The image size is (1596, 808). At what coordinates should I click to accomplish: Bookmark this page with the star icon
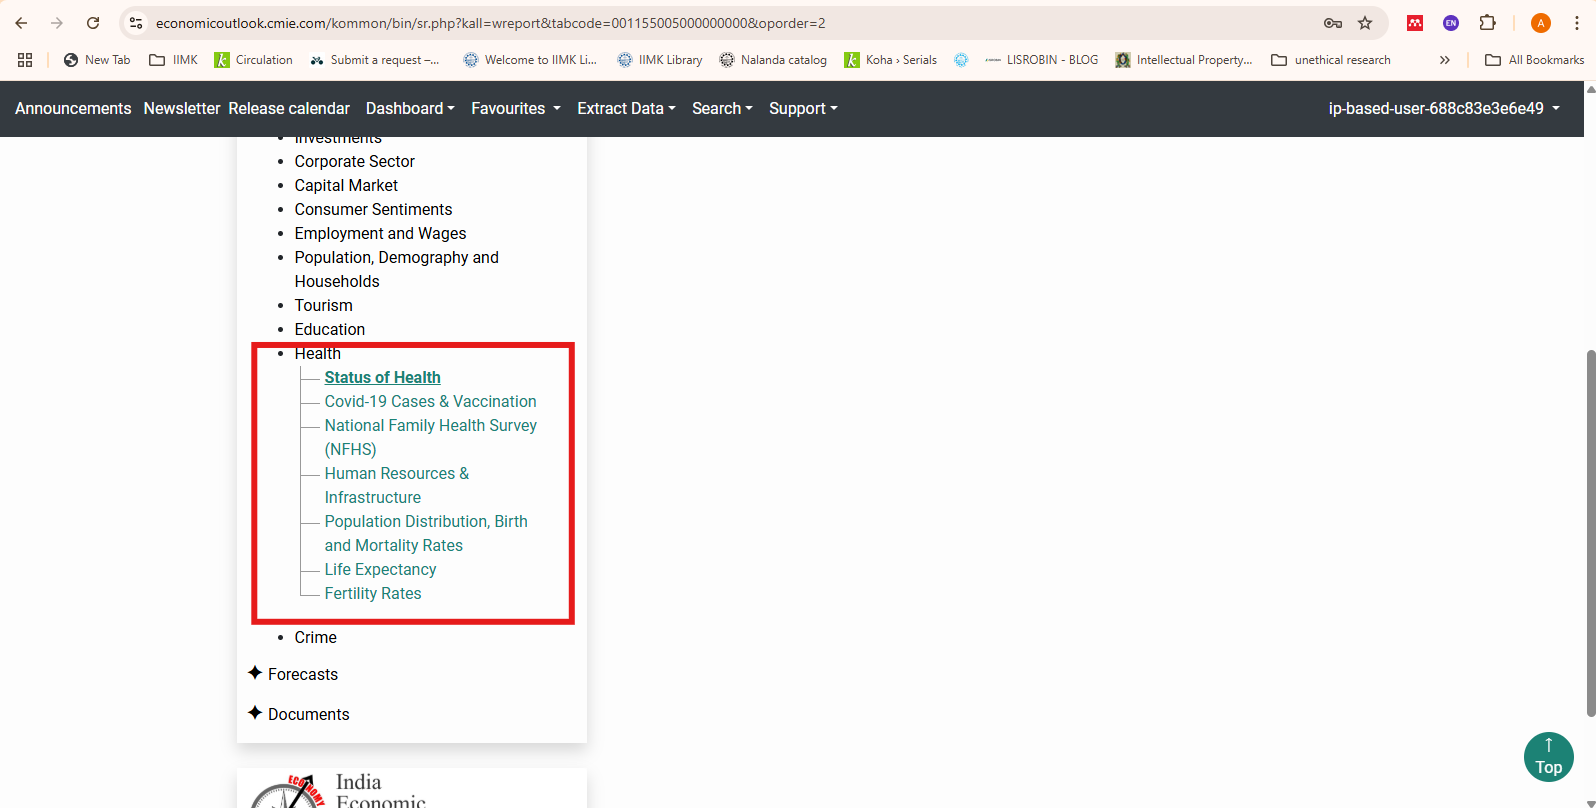click(1365, 23)
